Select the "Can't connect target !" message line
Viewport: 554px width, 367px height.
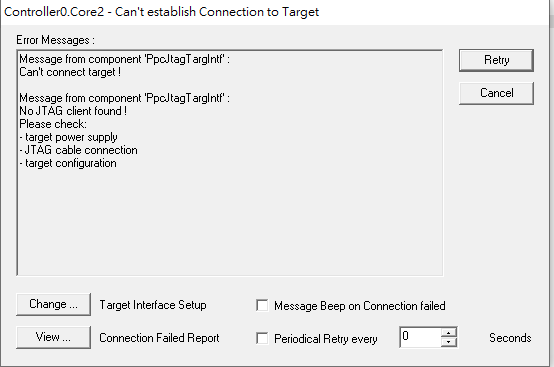coord(70,72)
